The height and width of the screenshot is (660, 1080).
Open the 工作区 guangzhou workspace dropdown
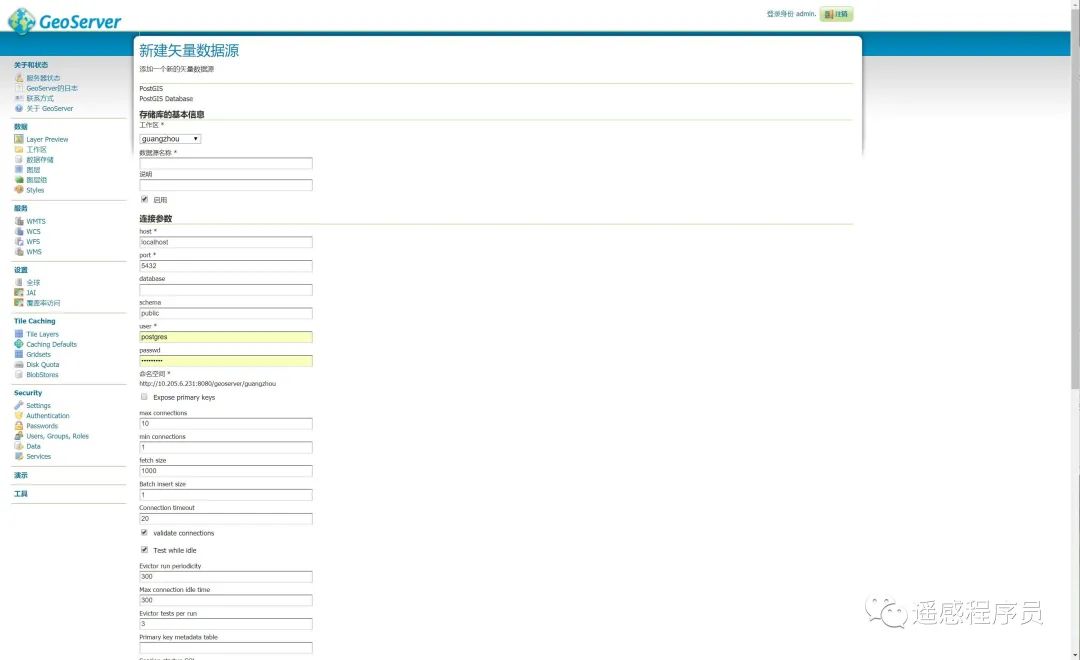tap(170, 138)
